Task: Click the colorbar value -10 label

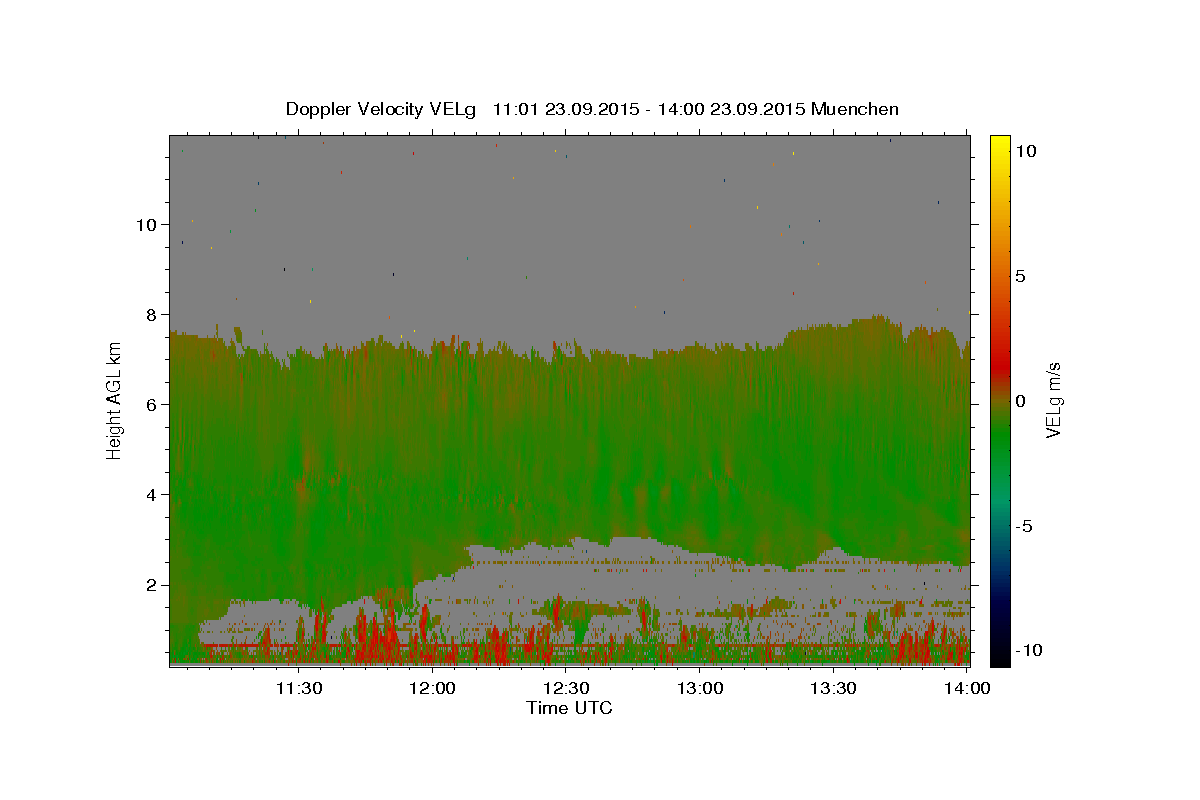Action: pos(1028,650)
